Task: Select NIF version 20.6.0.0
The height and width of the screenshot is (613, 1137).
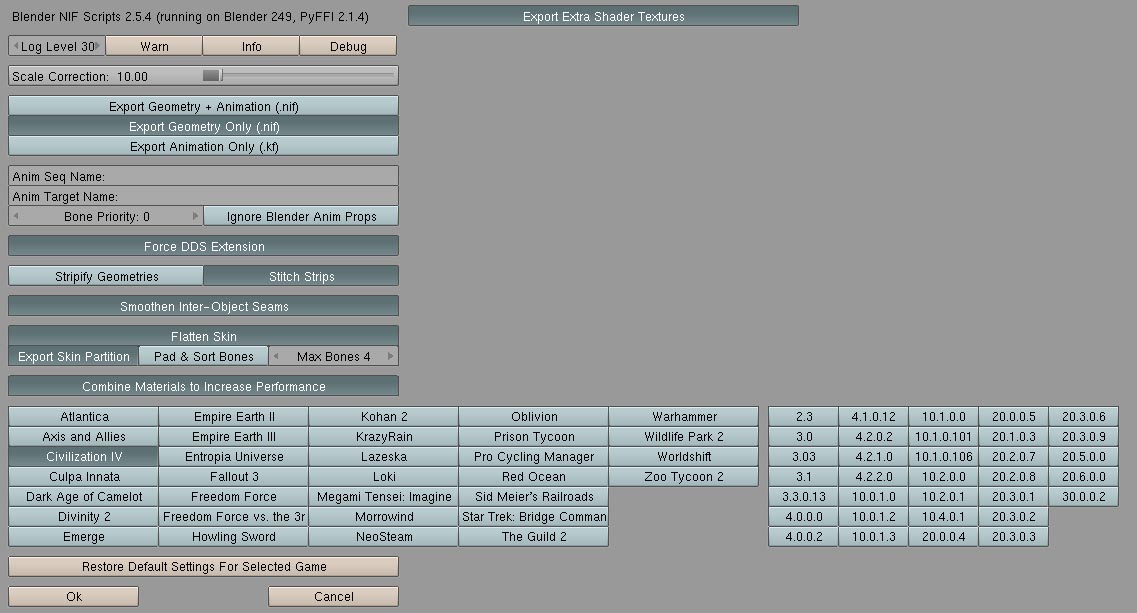Action: point(1083,477)
